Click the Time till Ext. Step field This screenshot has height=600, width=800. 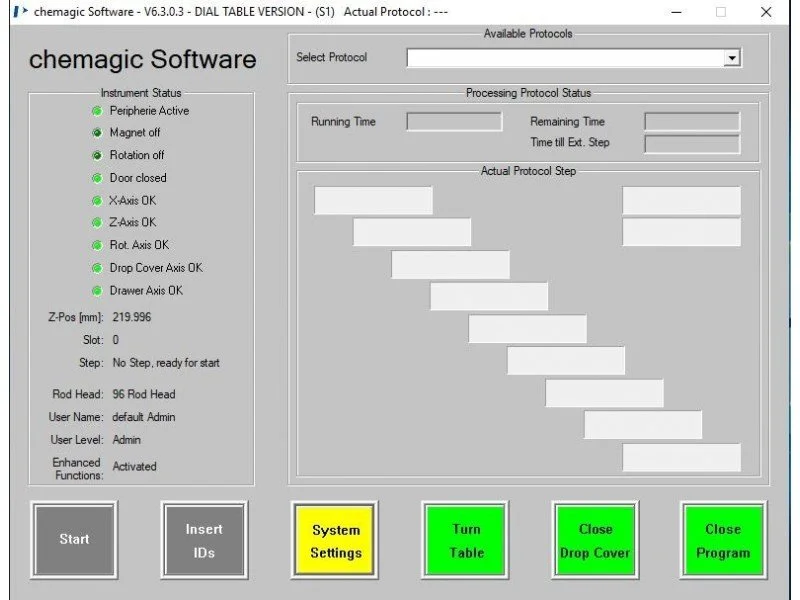[x=692, y=144]
